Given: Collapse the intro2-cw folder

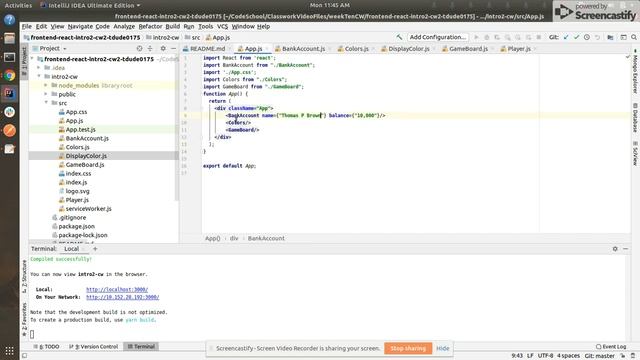Looking at the screenshot, I should tap(39, 76).
